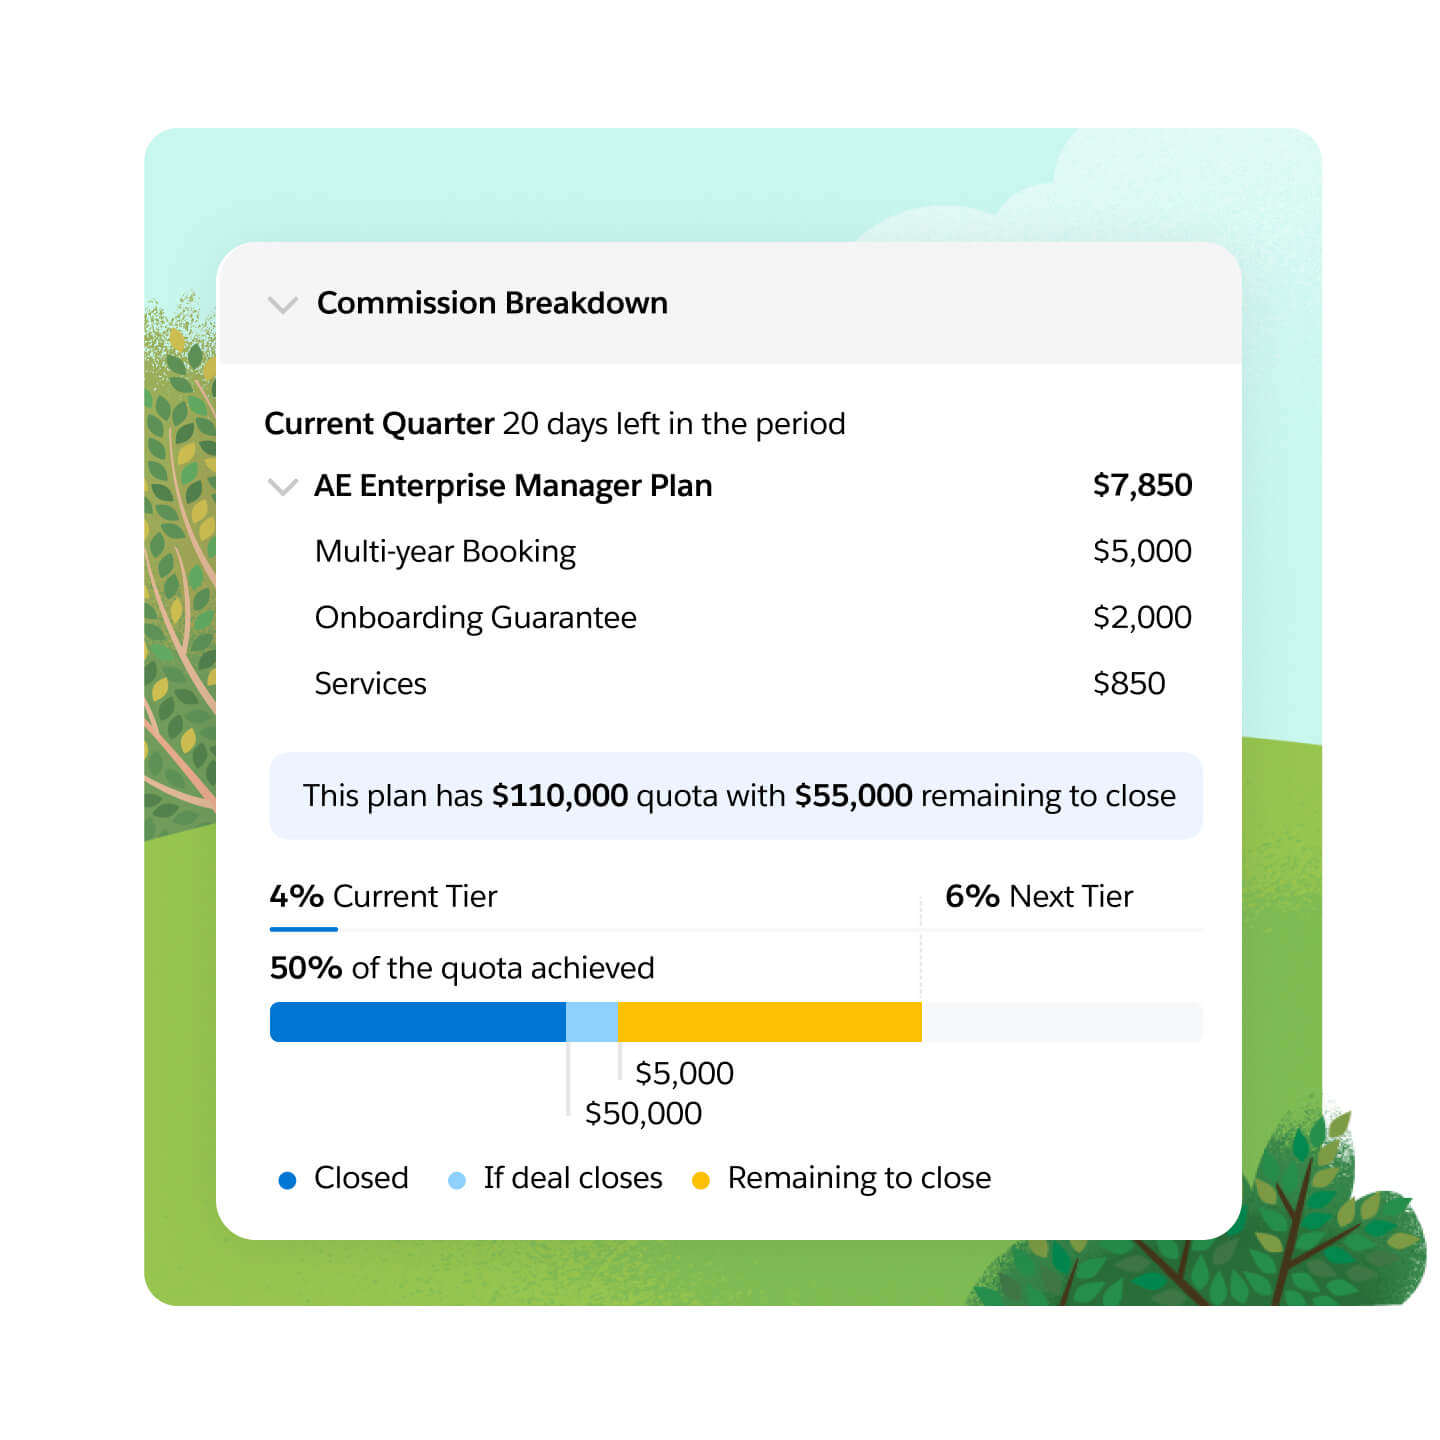
Task: Collapse the AE Enterprise Manager Plan chevron
Action: point(283,487)
